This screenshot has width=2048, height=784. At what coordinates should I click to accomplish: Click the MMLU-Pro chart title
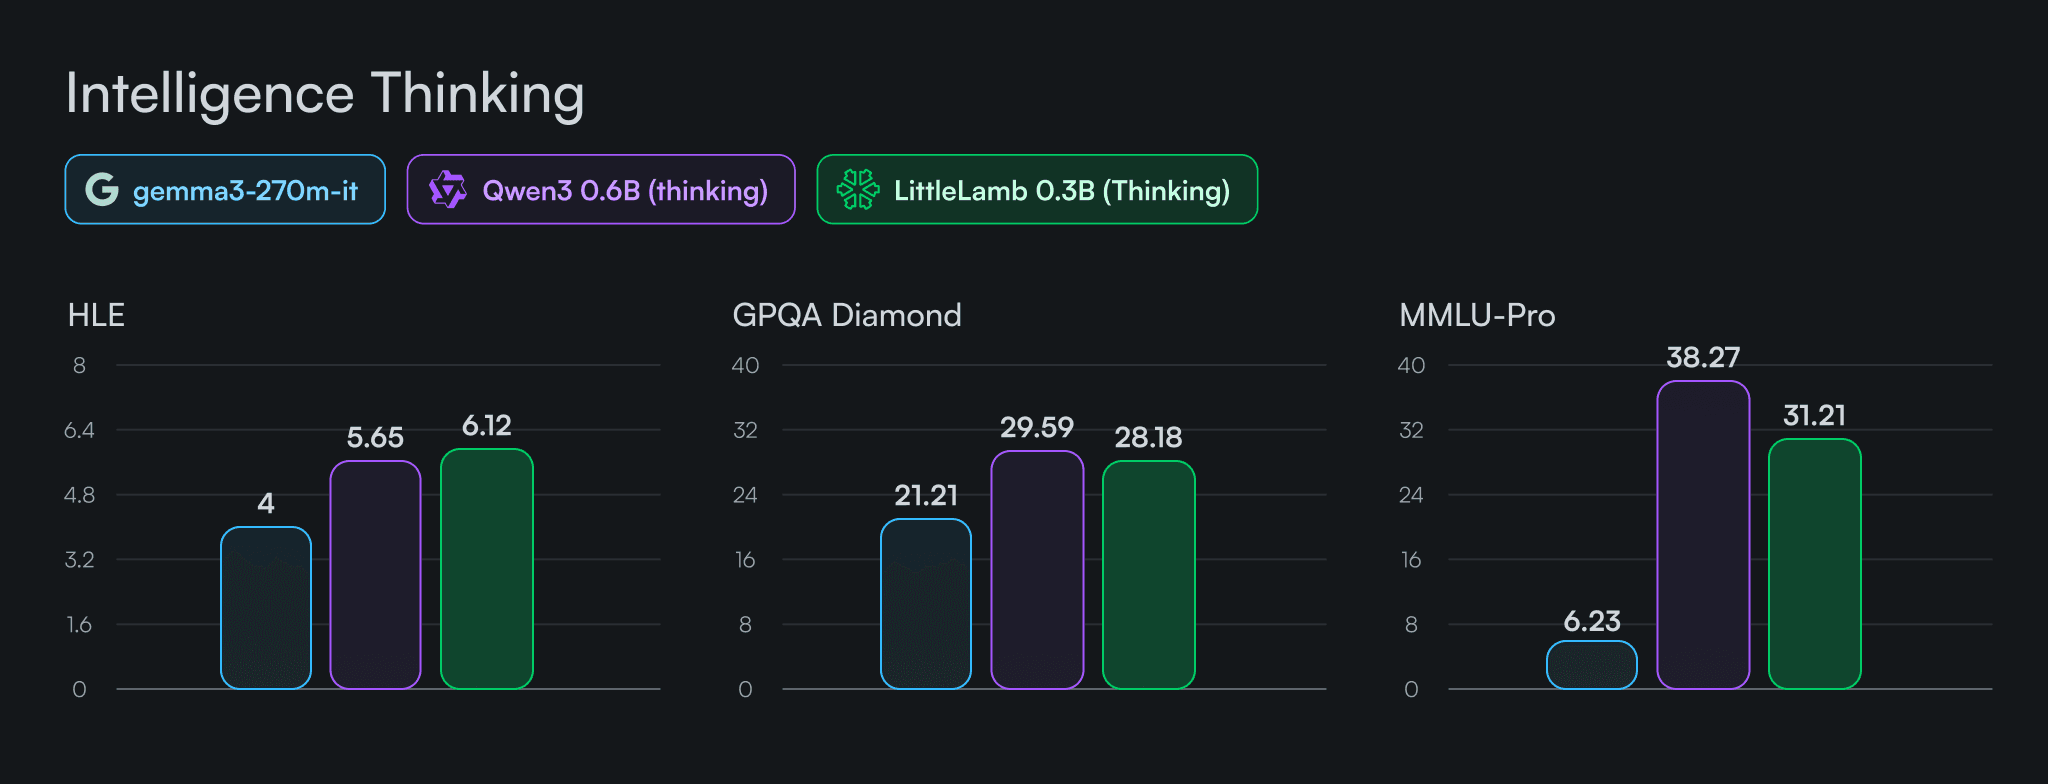click(x=1477, y=315)
